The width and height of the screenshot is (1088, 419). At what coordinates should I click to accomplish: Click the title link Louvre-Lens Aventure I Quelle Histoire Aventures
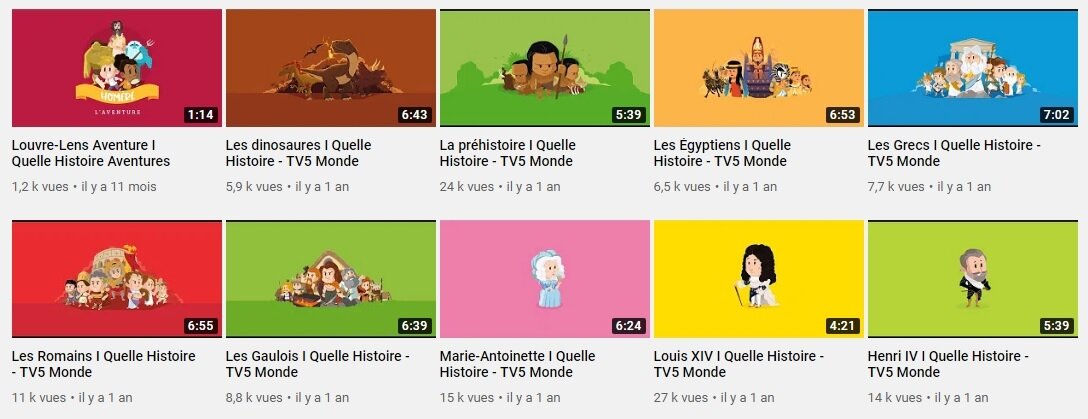pyautogui.click(x=91, y=153)
